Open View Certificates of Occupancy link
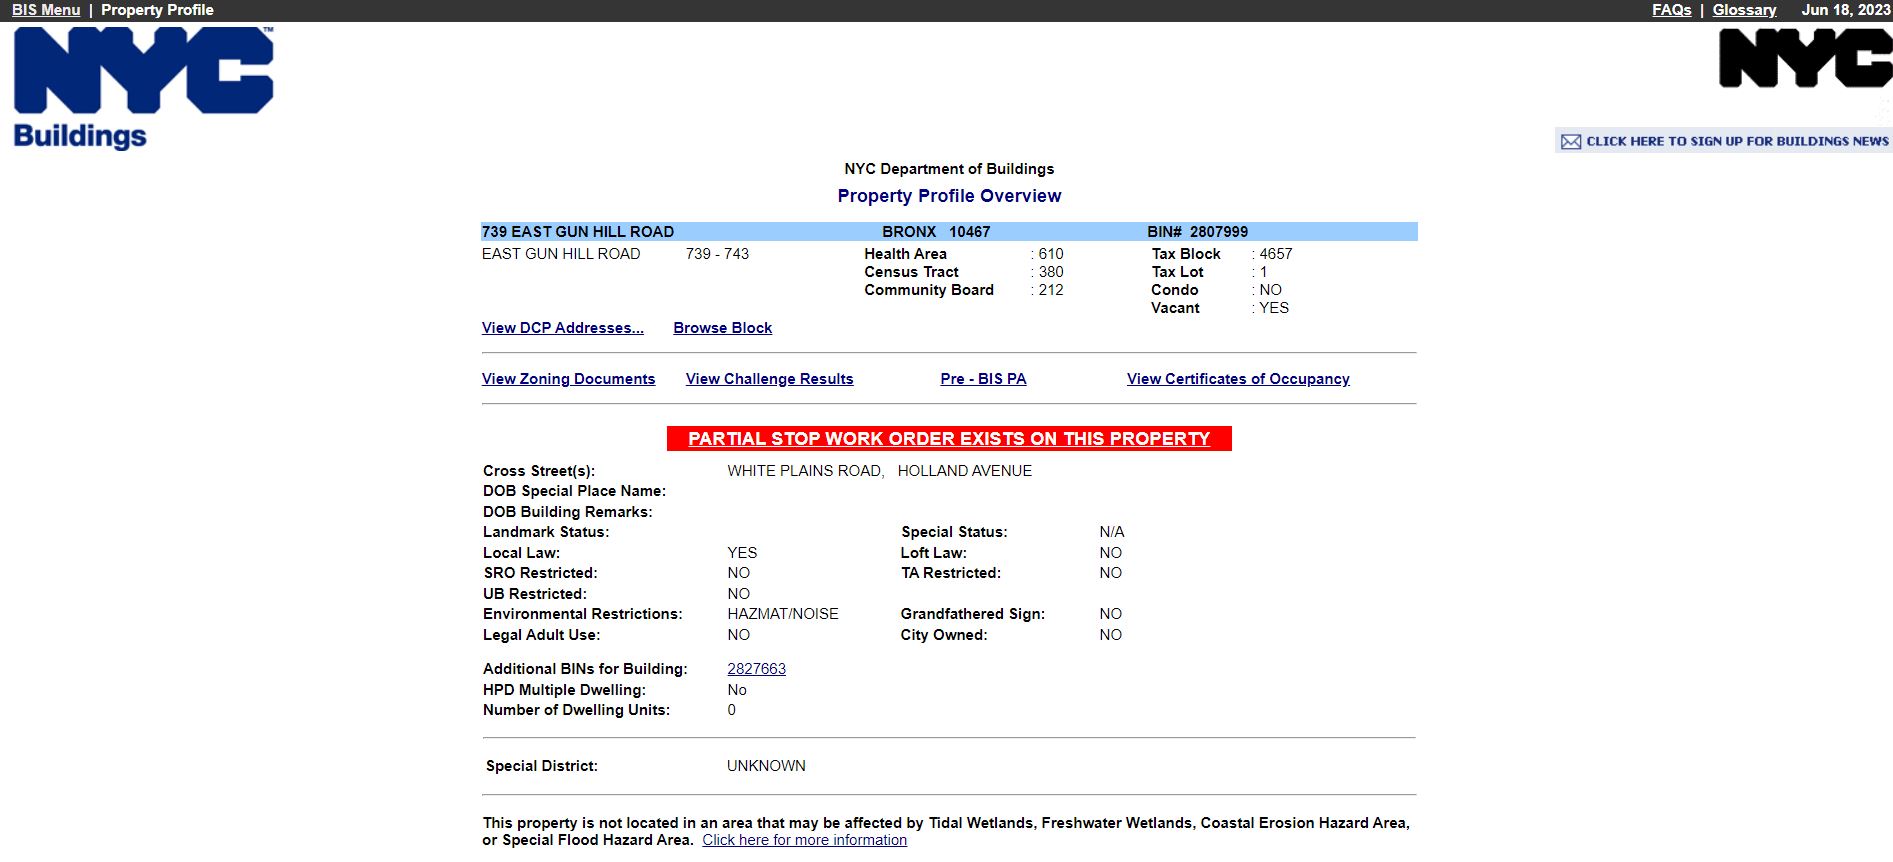The width and height of the screenshot is (1893, 862). [1238, 379]
